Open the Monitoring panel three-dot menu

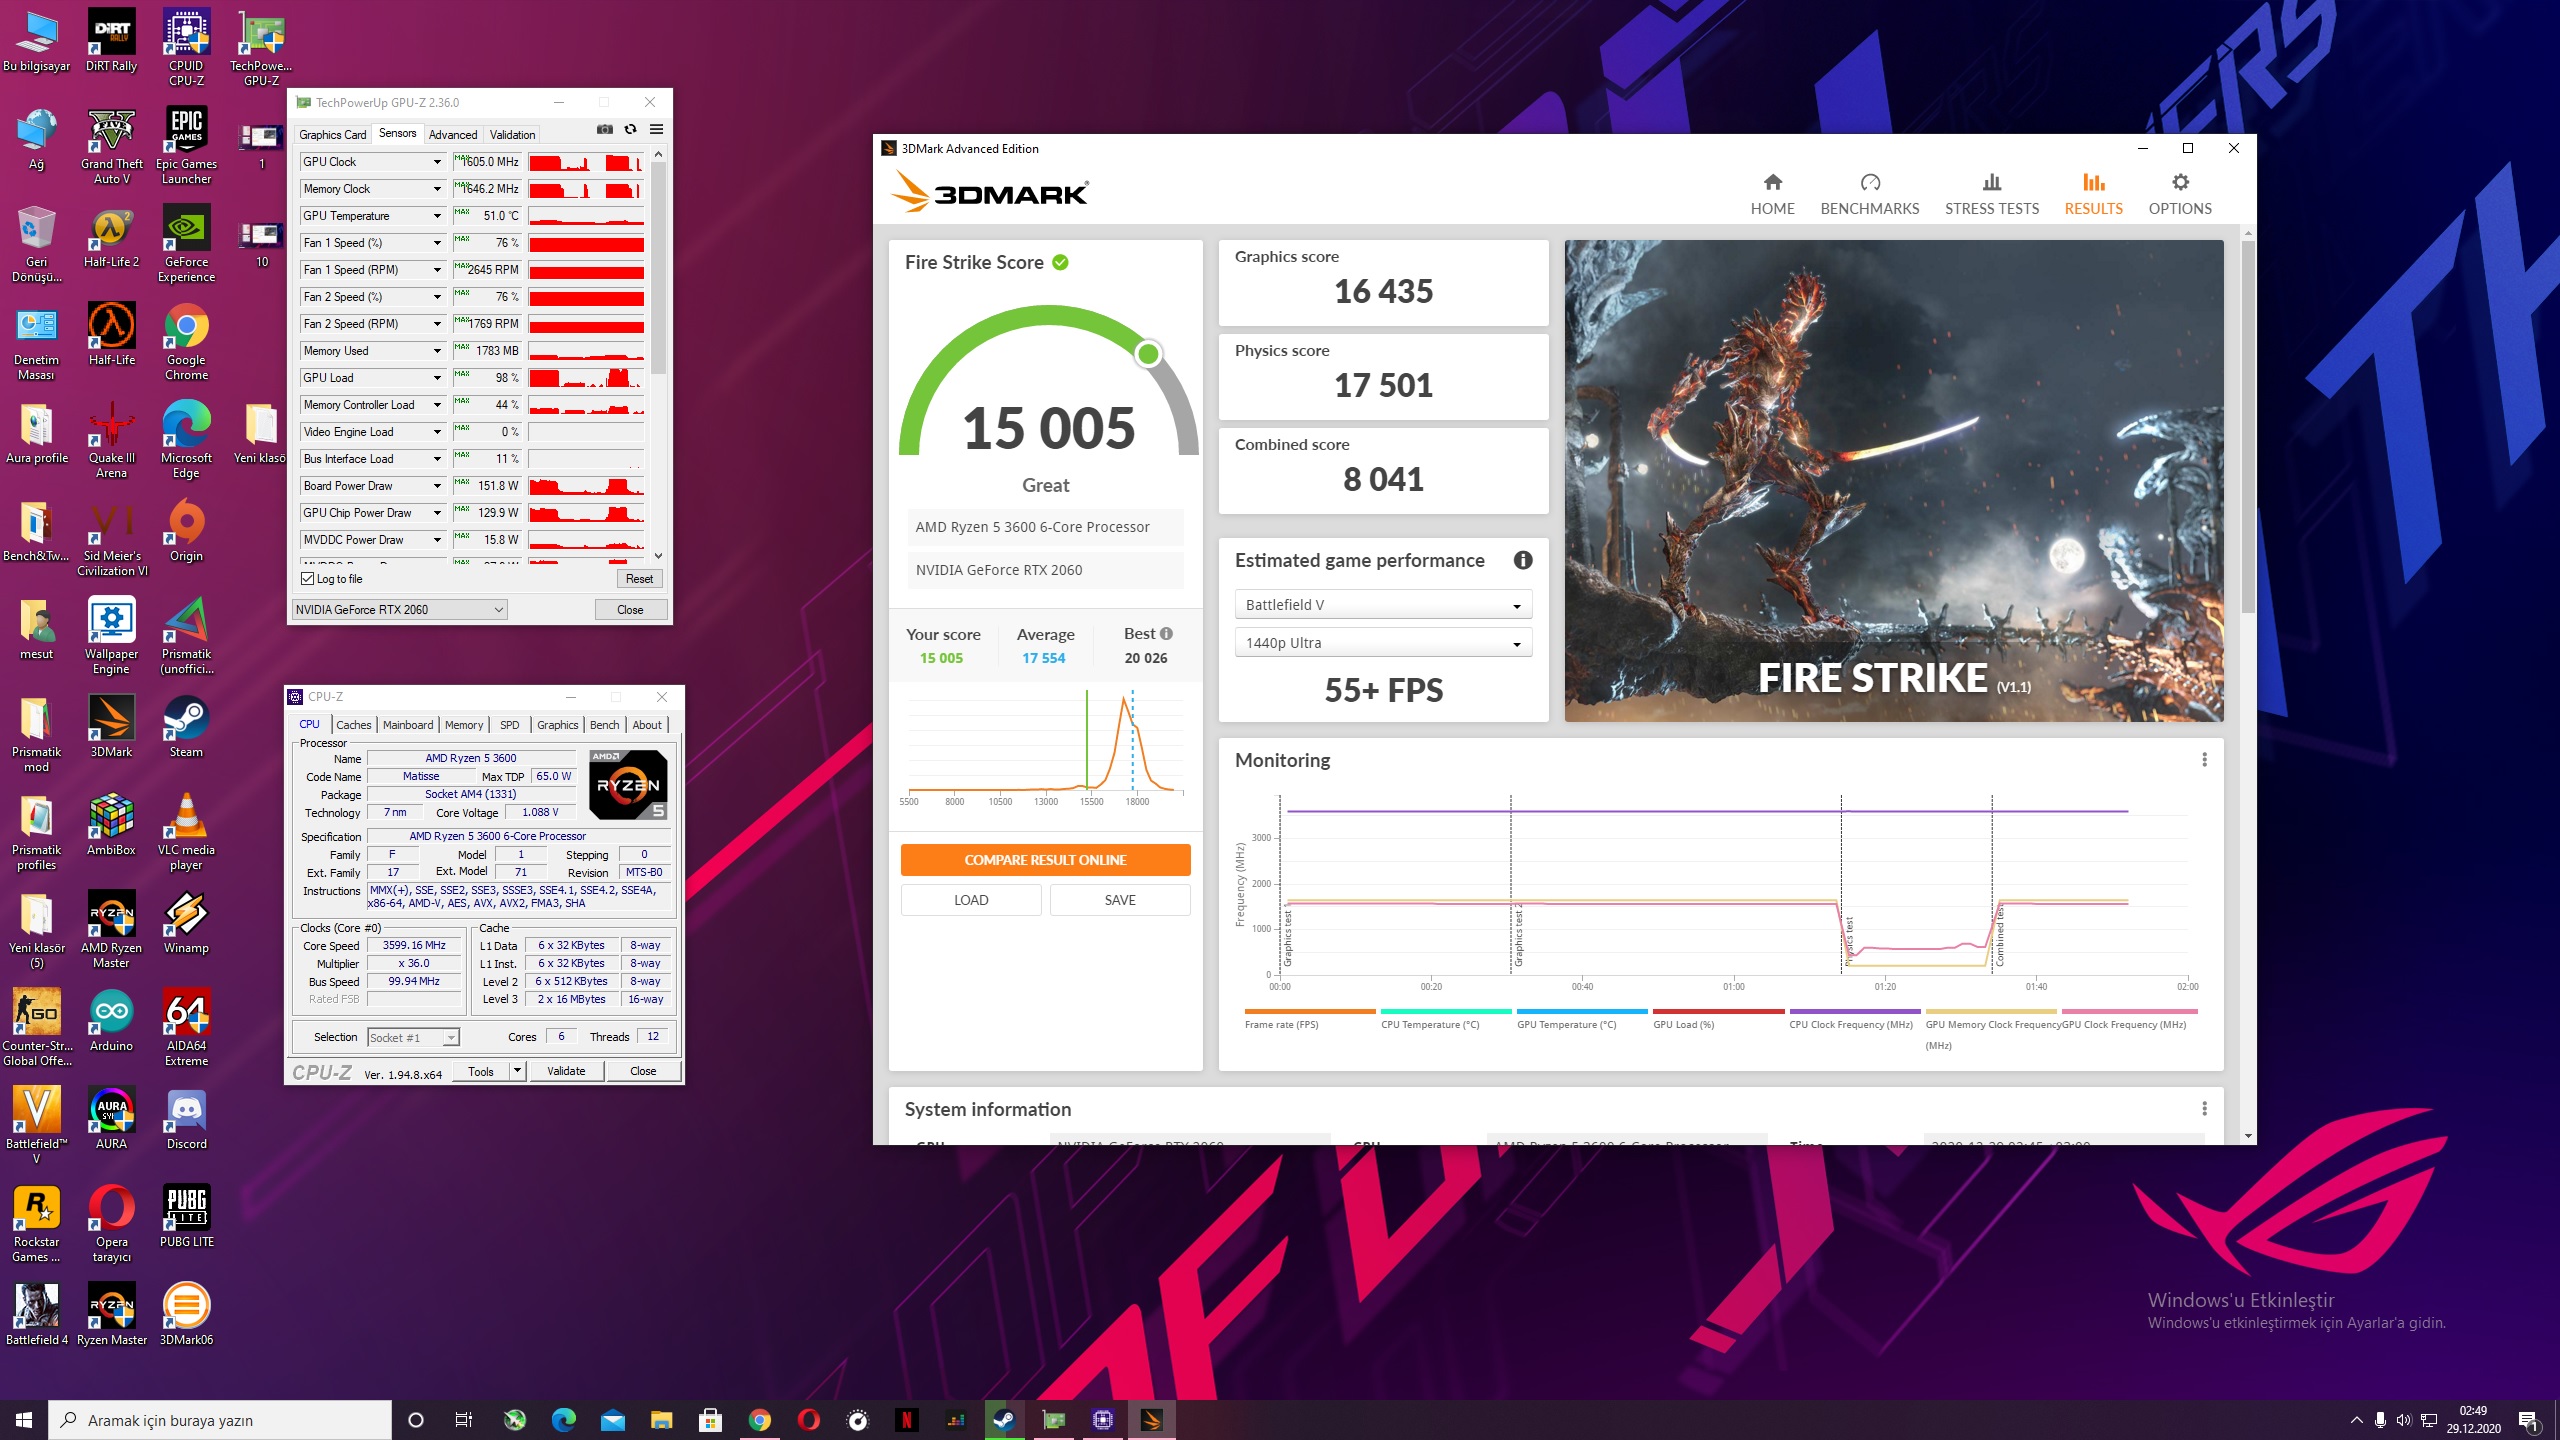2204,760
